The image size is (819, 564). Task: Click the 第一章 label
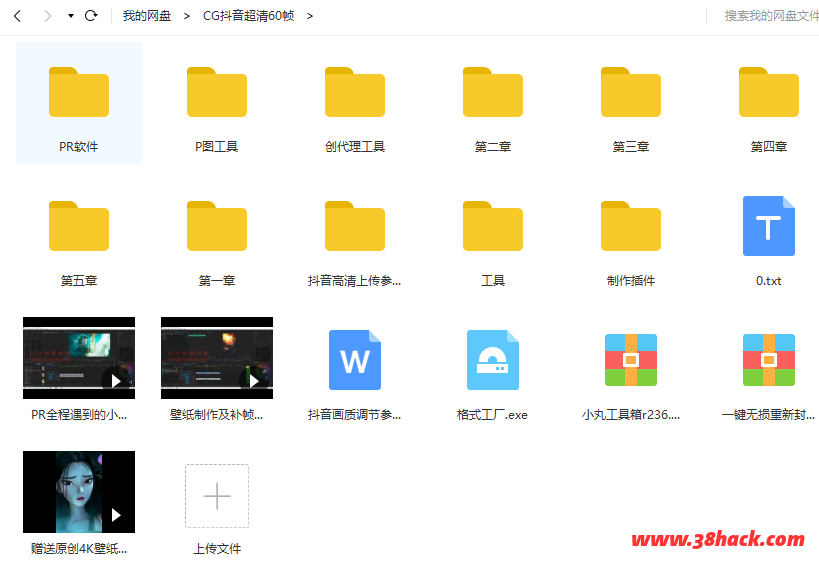coord(217,280)
